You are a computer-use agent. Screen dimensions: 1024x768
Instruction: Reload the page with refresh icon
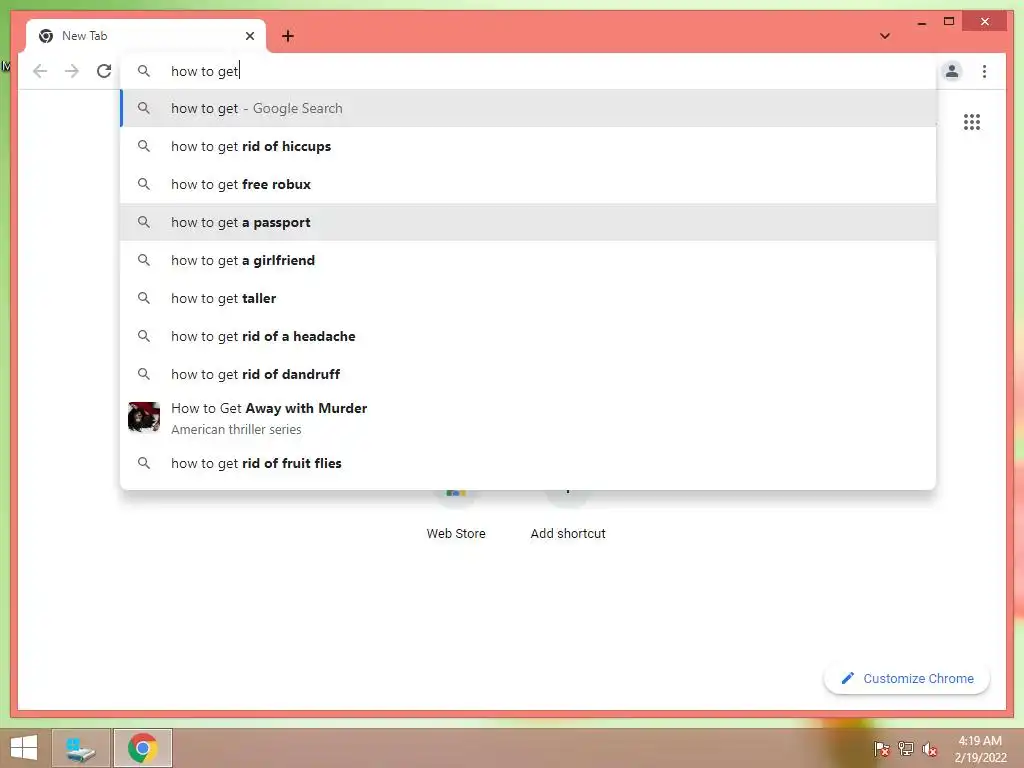(x=104, y=71)
